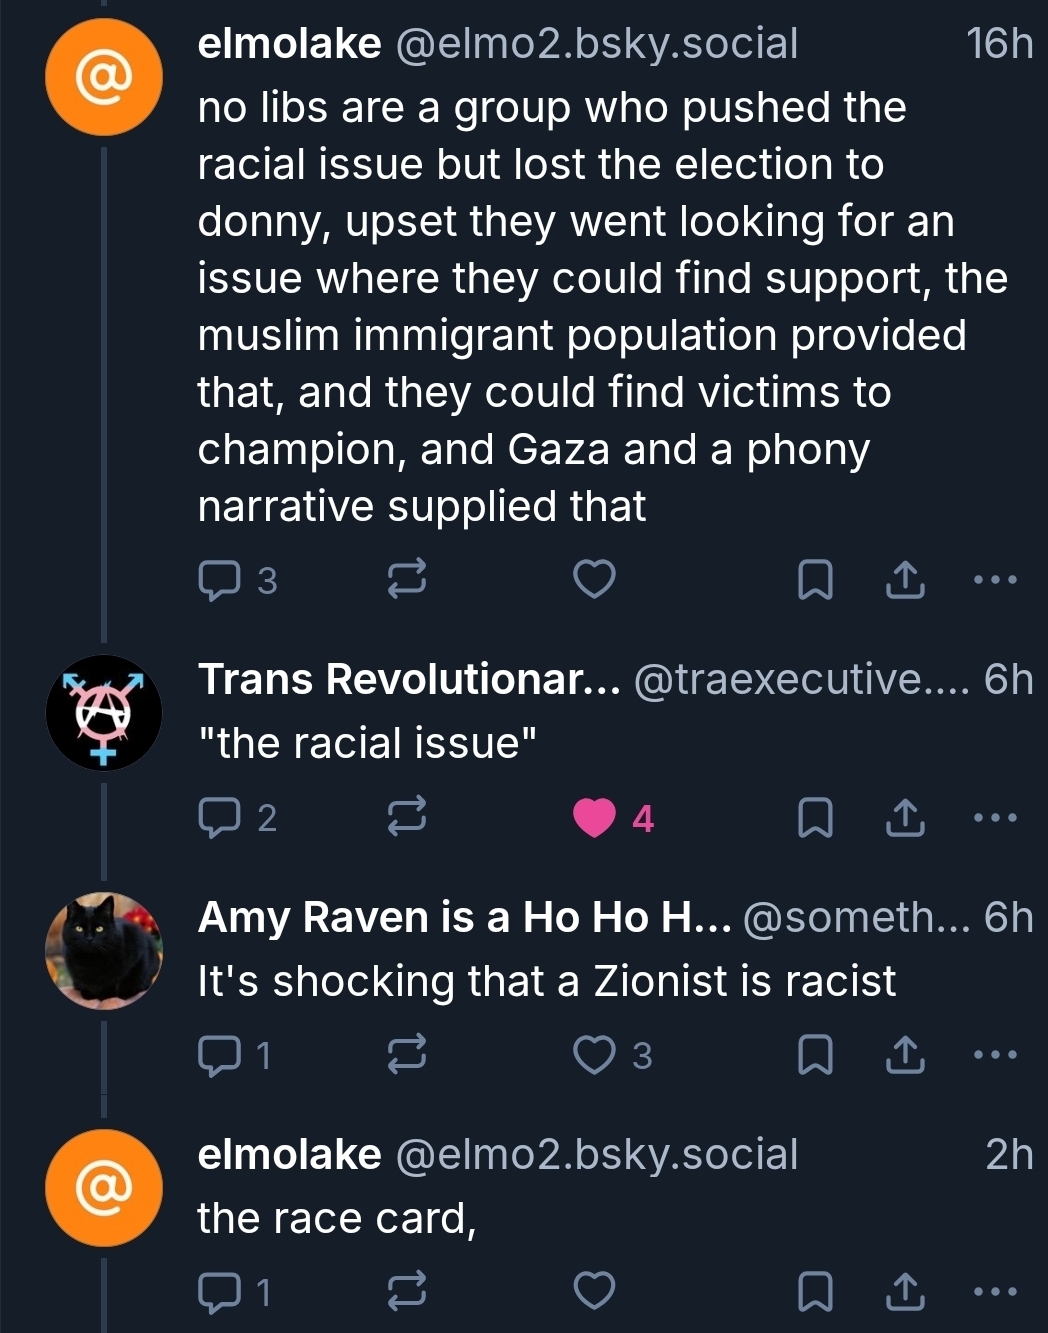Open Trans Revolutionary's anarchist symbol avatar
The height and width of the screenshot is (1333, 1048).
(x=104, y=713)
